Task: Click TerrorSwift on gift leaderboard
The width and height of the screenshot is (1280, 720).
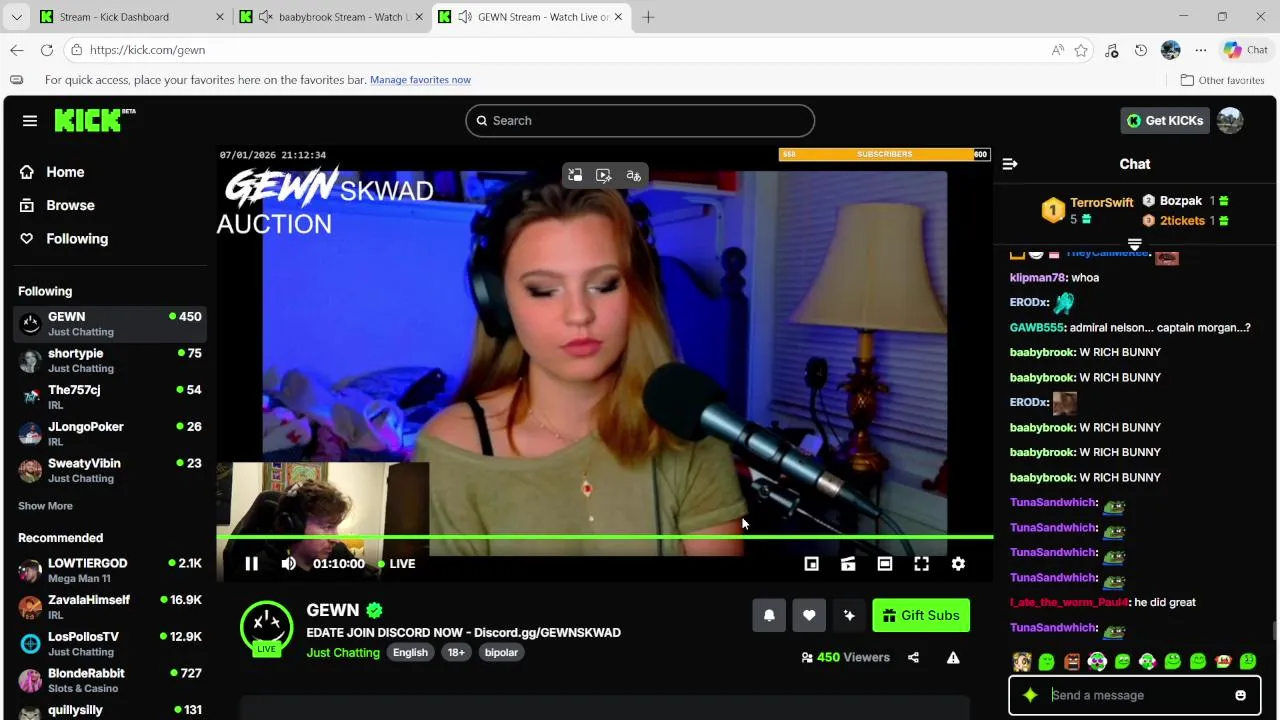Action: point(1101,202)
